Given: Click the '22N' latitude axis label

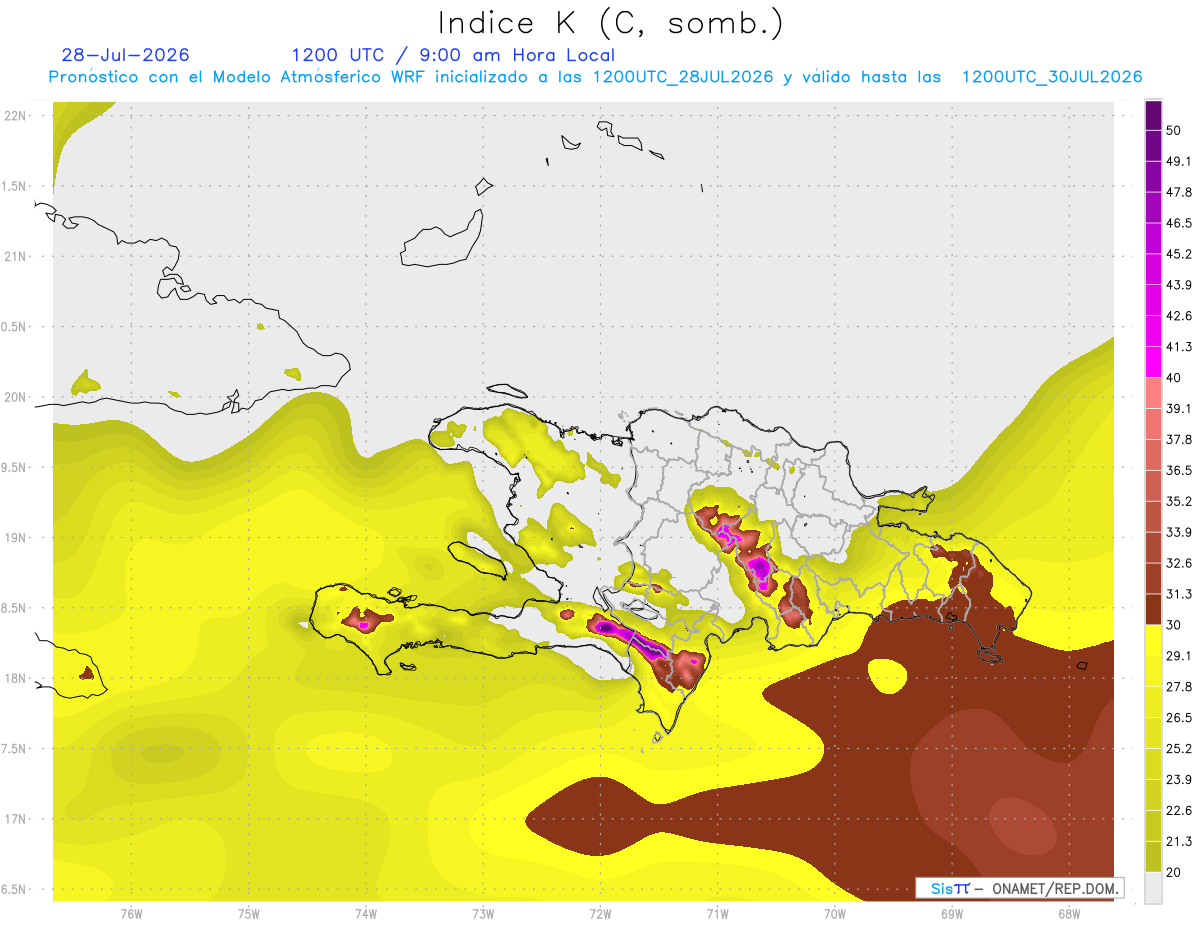Looking at the screenshot, I should (15, 115).
